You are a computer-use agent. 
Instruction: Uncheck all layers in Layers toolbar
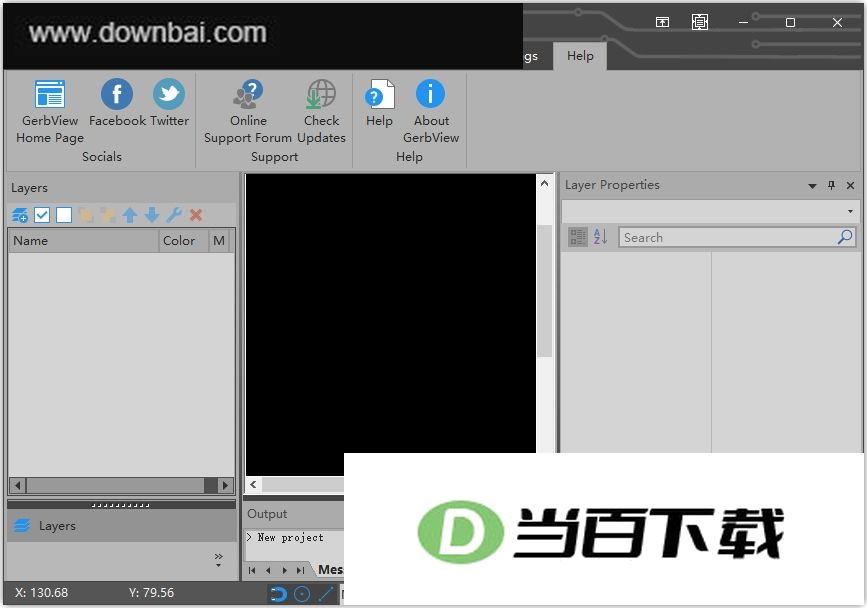(64, 215)
